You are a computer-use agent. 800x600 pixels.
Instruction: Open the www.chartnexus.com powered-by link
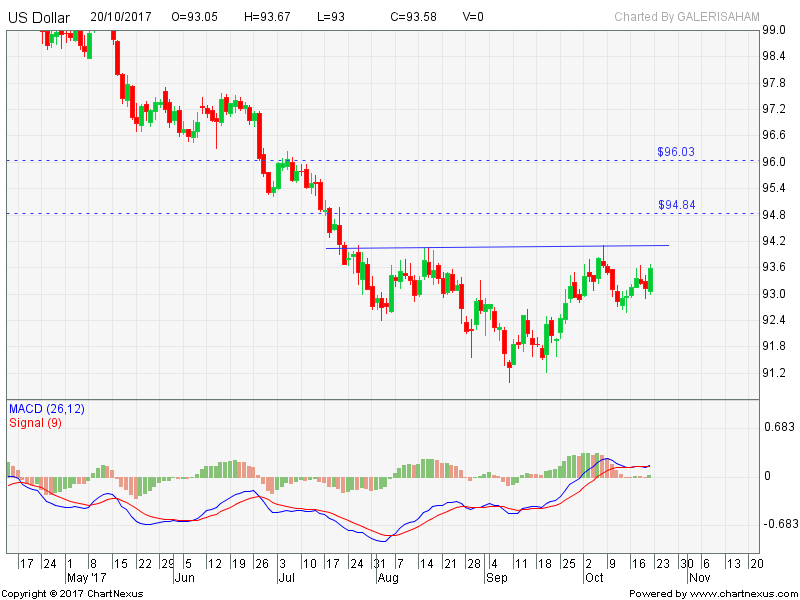point(742,593)
